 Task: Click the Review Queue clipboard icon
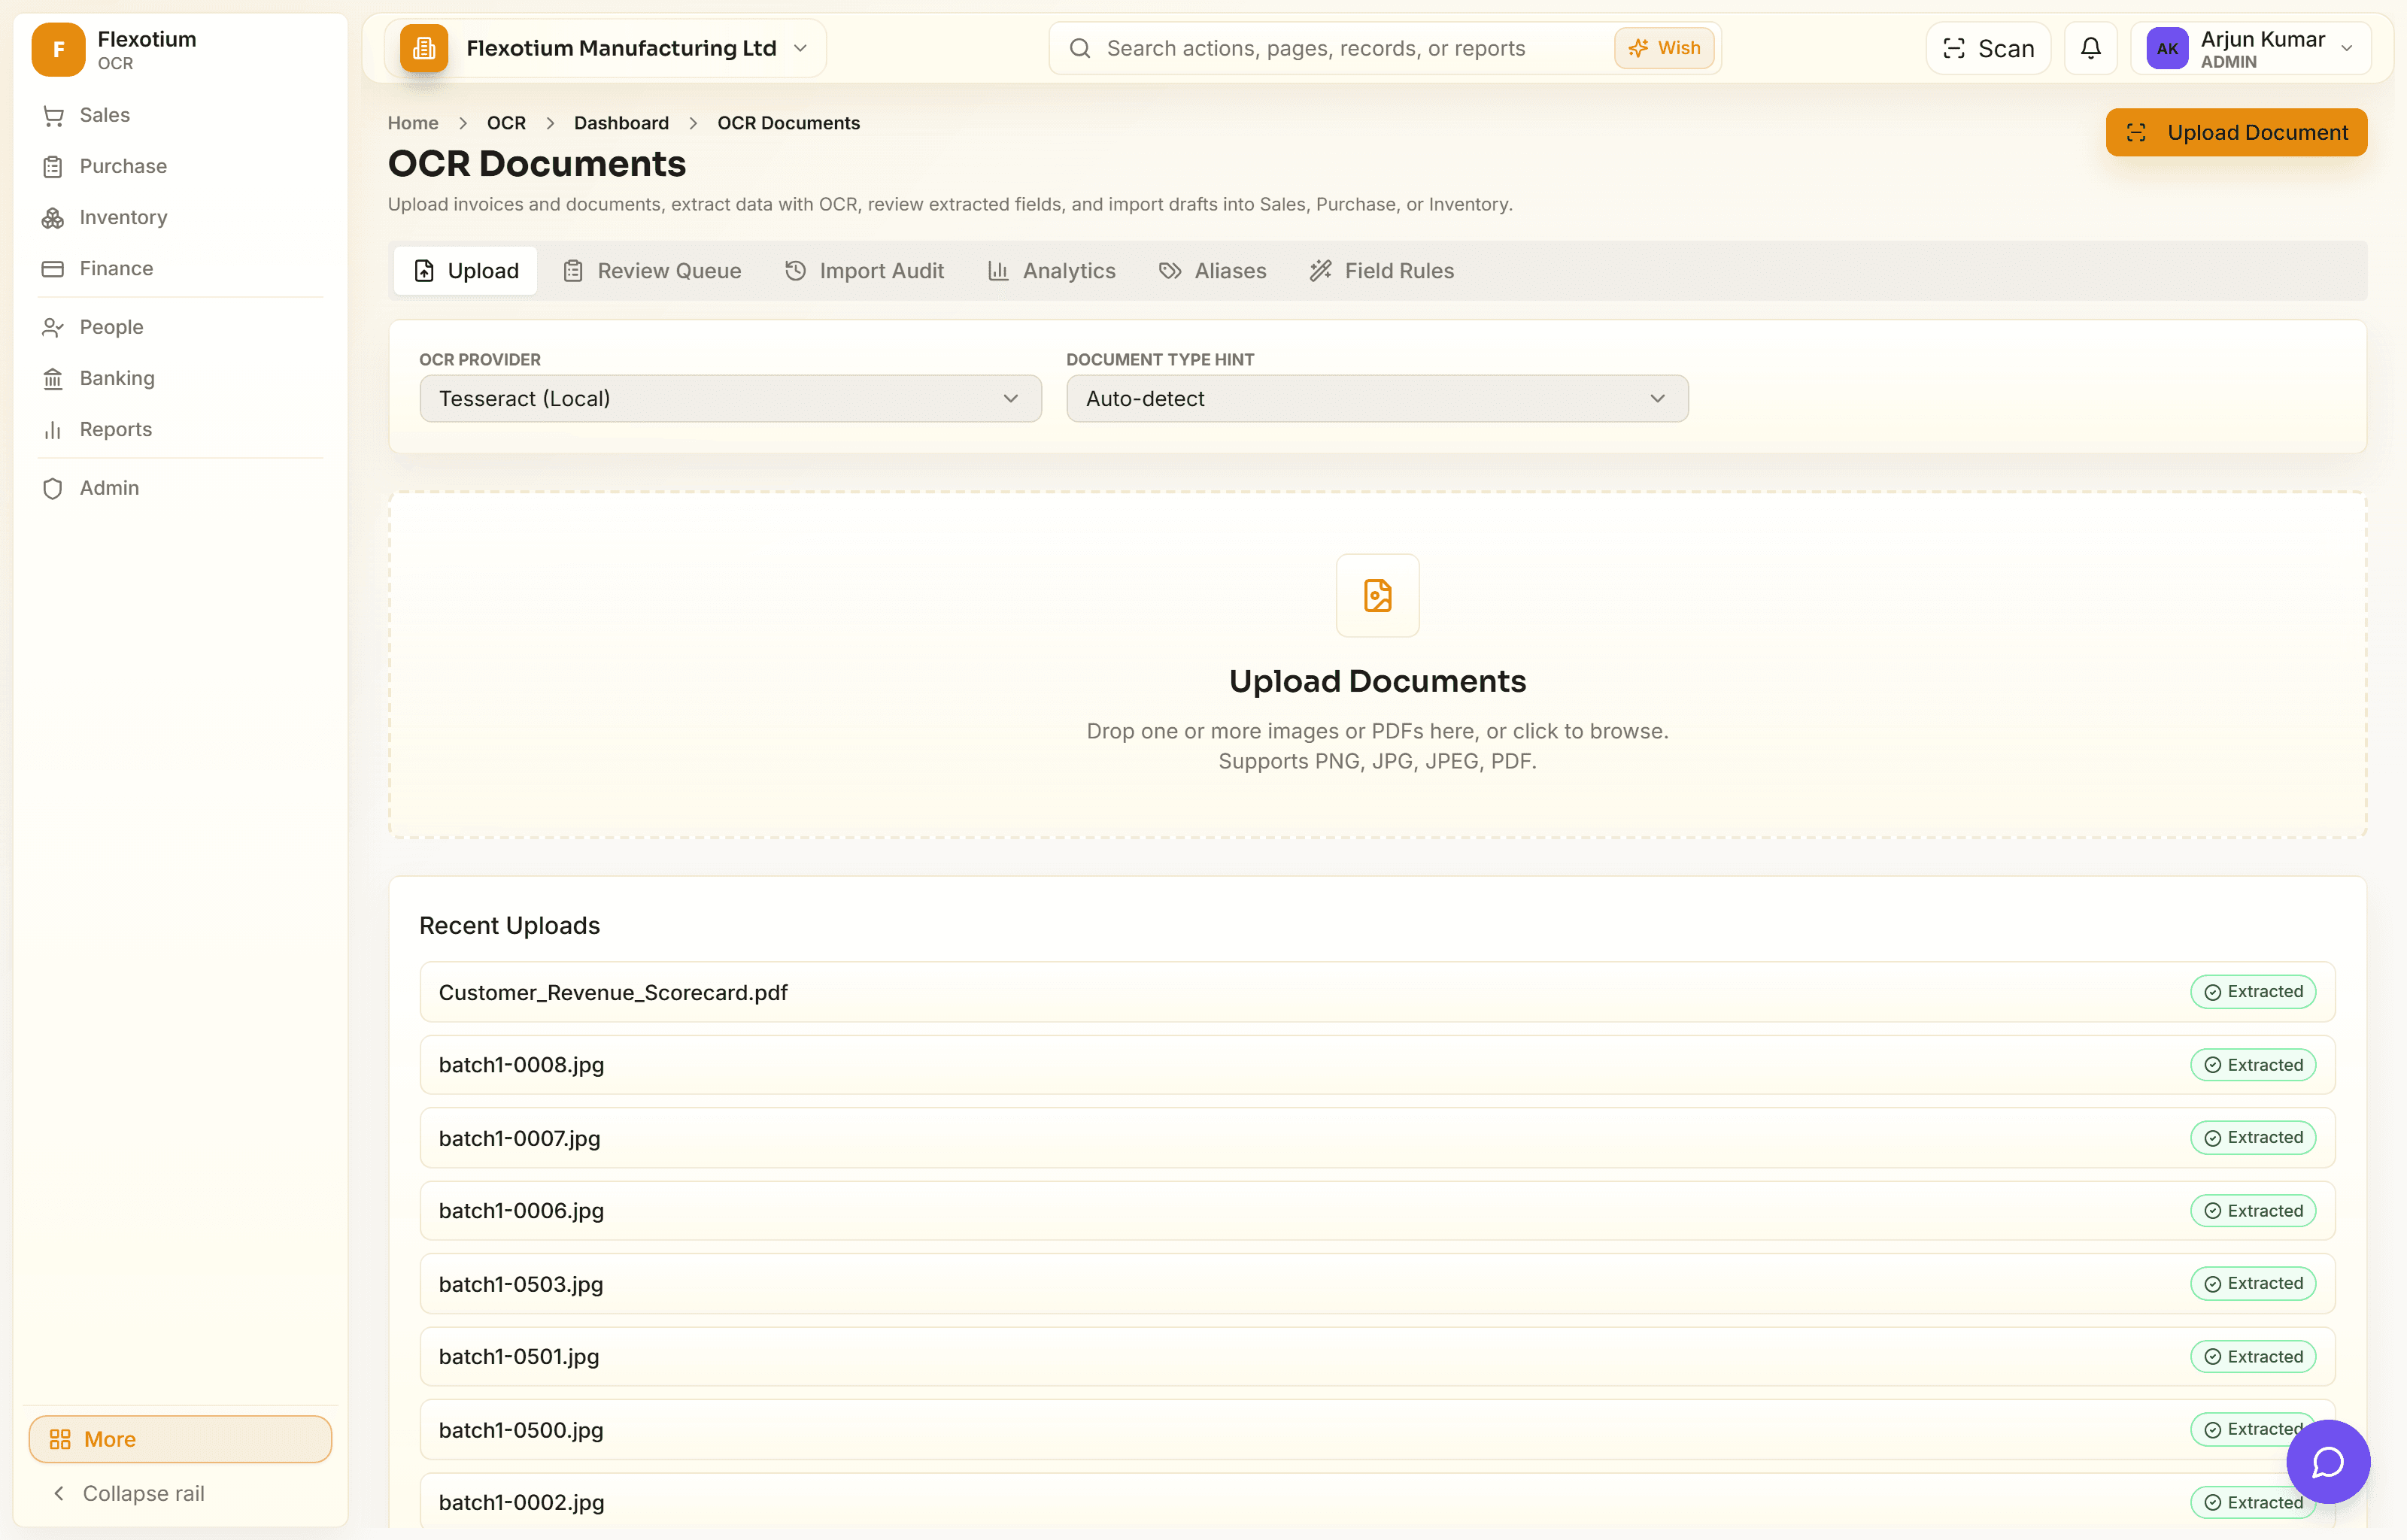[573, 271]
